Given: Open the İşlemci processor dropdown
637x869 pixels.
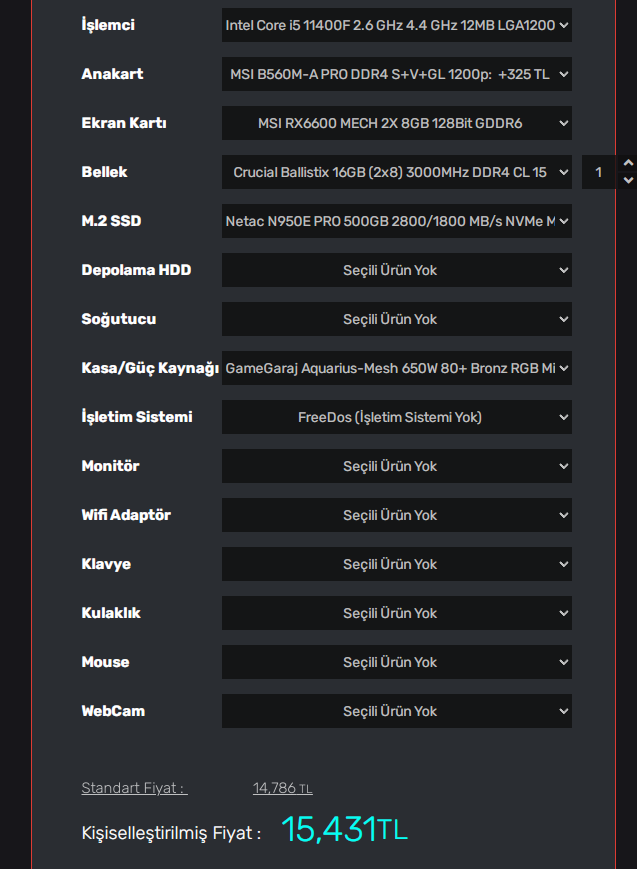Looking at the screenshot, I should [396, 25].
